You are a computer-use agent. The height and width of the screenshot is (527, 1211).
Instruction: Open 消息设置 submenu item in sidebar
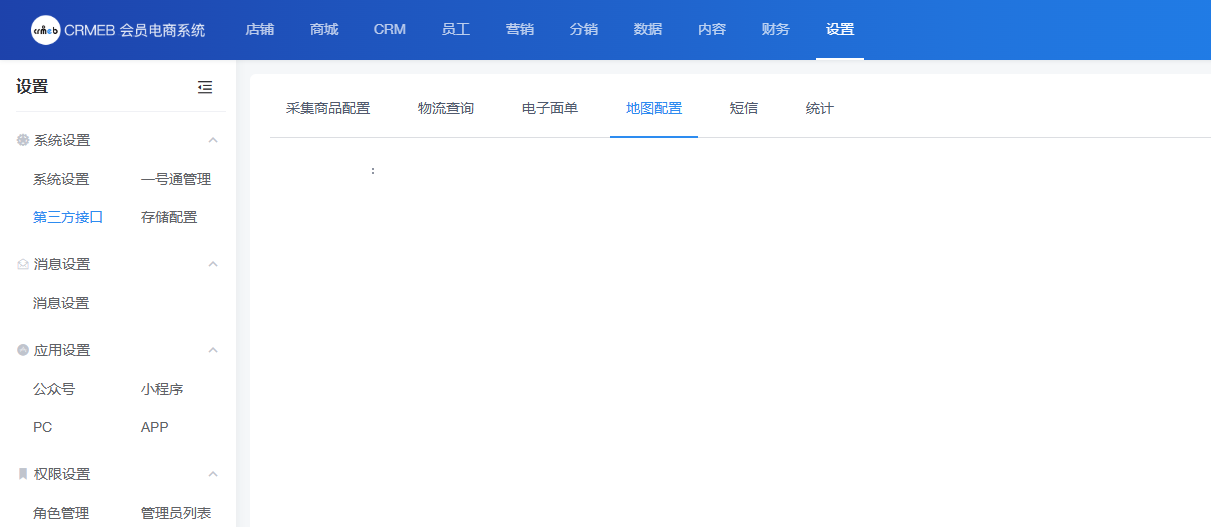pyautogui.click(x=61, y=303)
